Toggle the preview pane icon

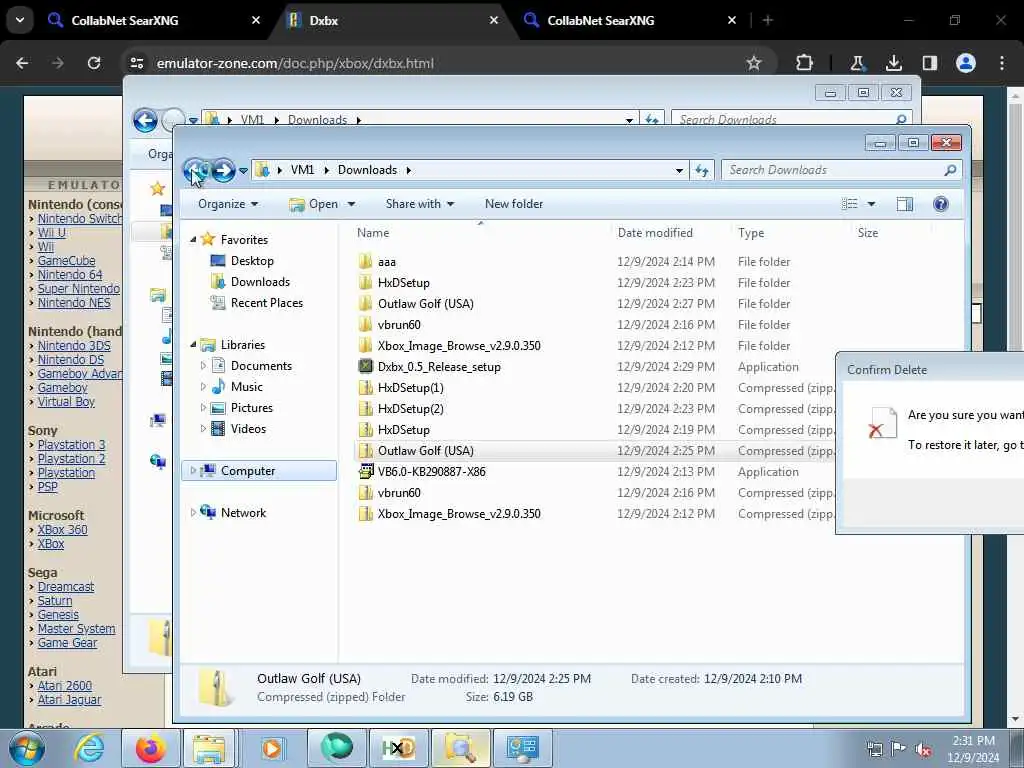point(904,204)
